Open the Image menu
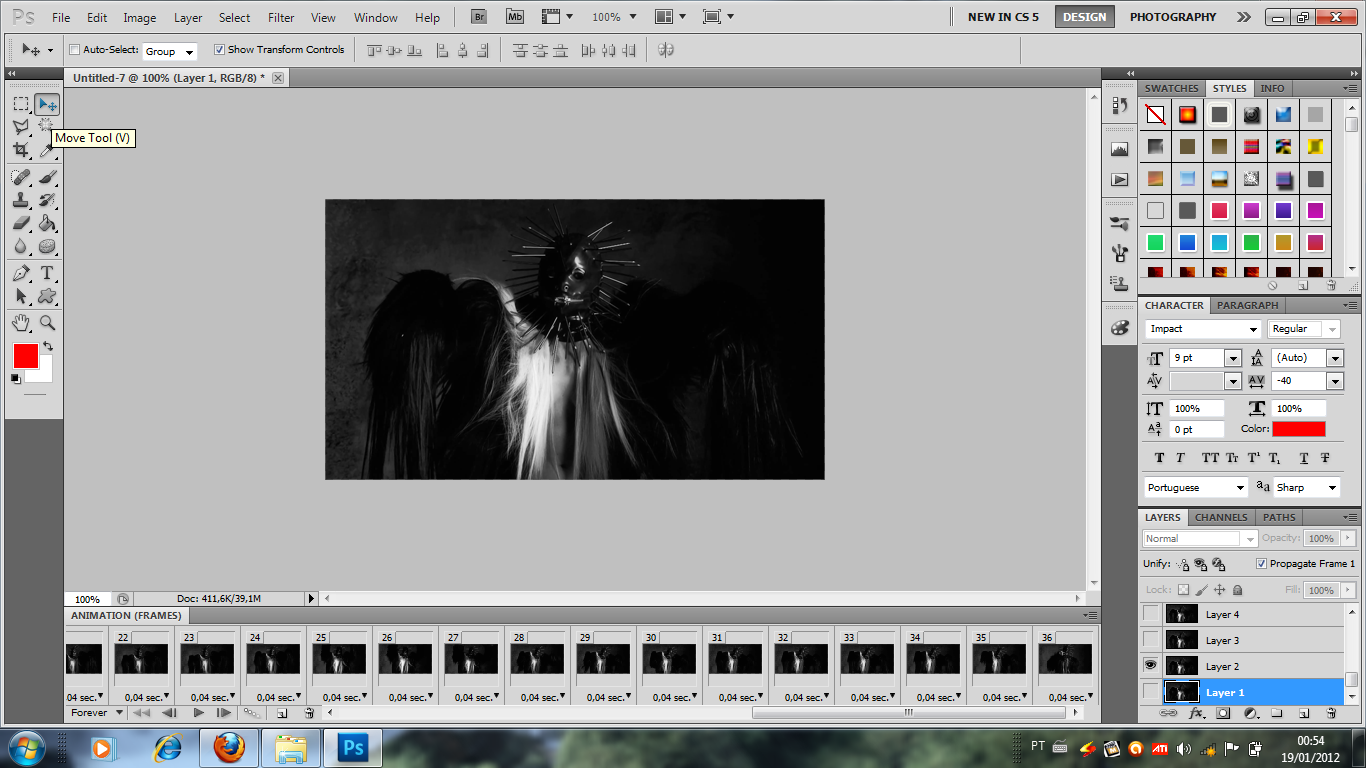1366x768 pixels. 139,18
